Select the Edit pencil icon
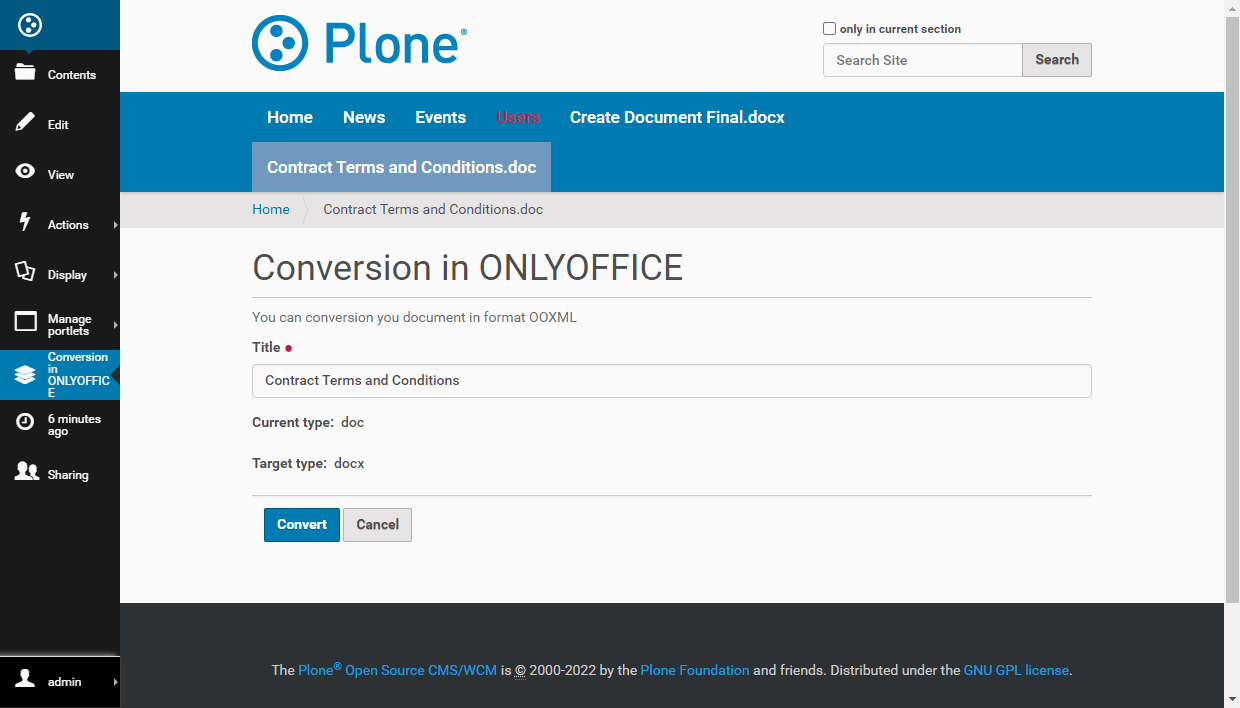 (x=26, y=123)
